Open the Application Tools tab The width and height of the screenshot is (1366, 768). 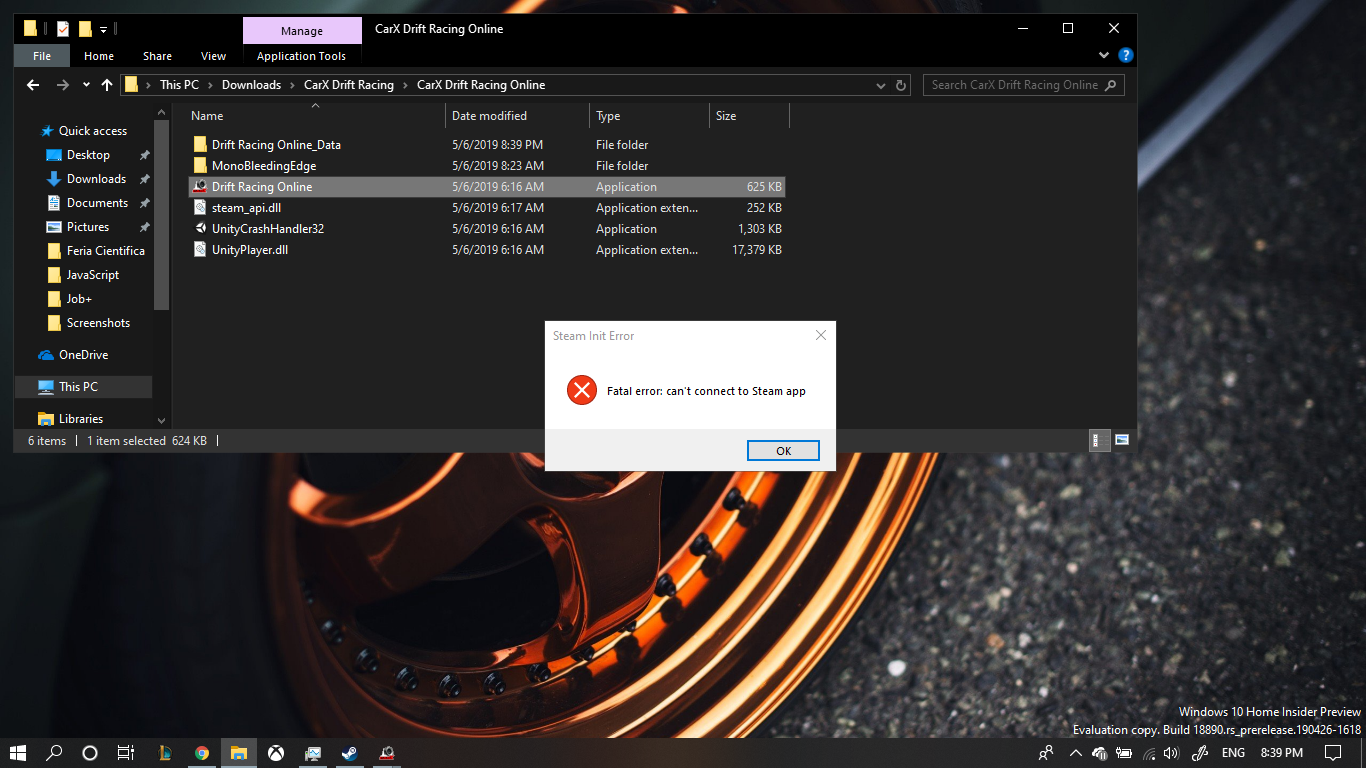point(301,56)
